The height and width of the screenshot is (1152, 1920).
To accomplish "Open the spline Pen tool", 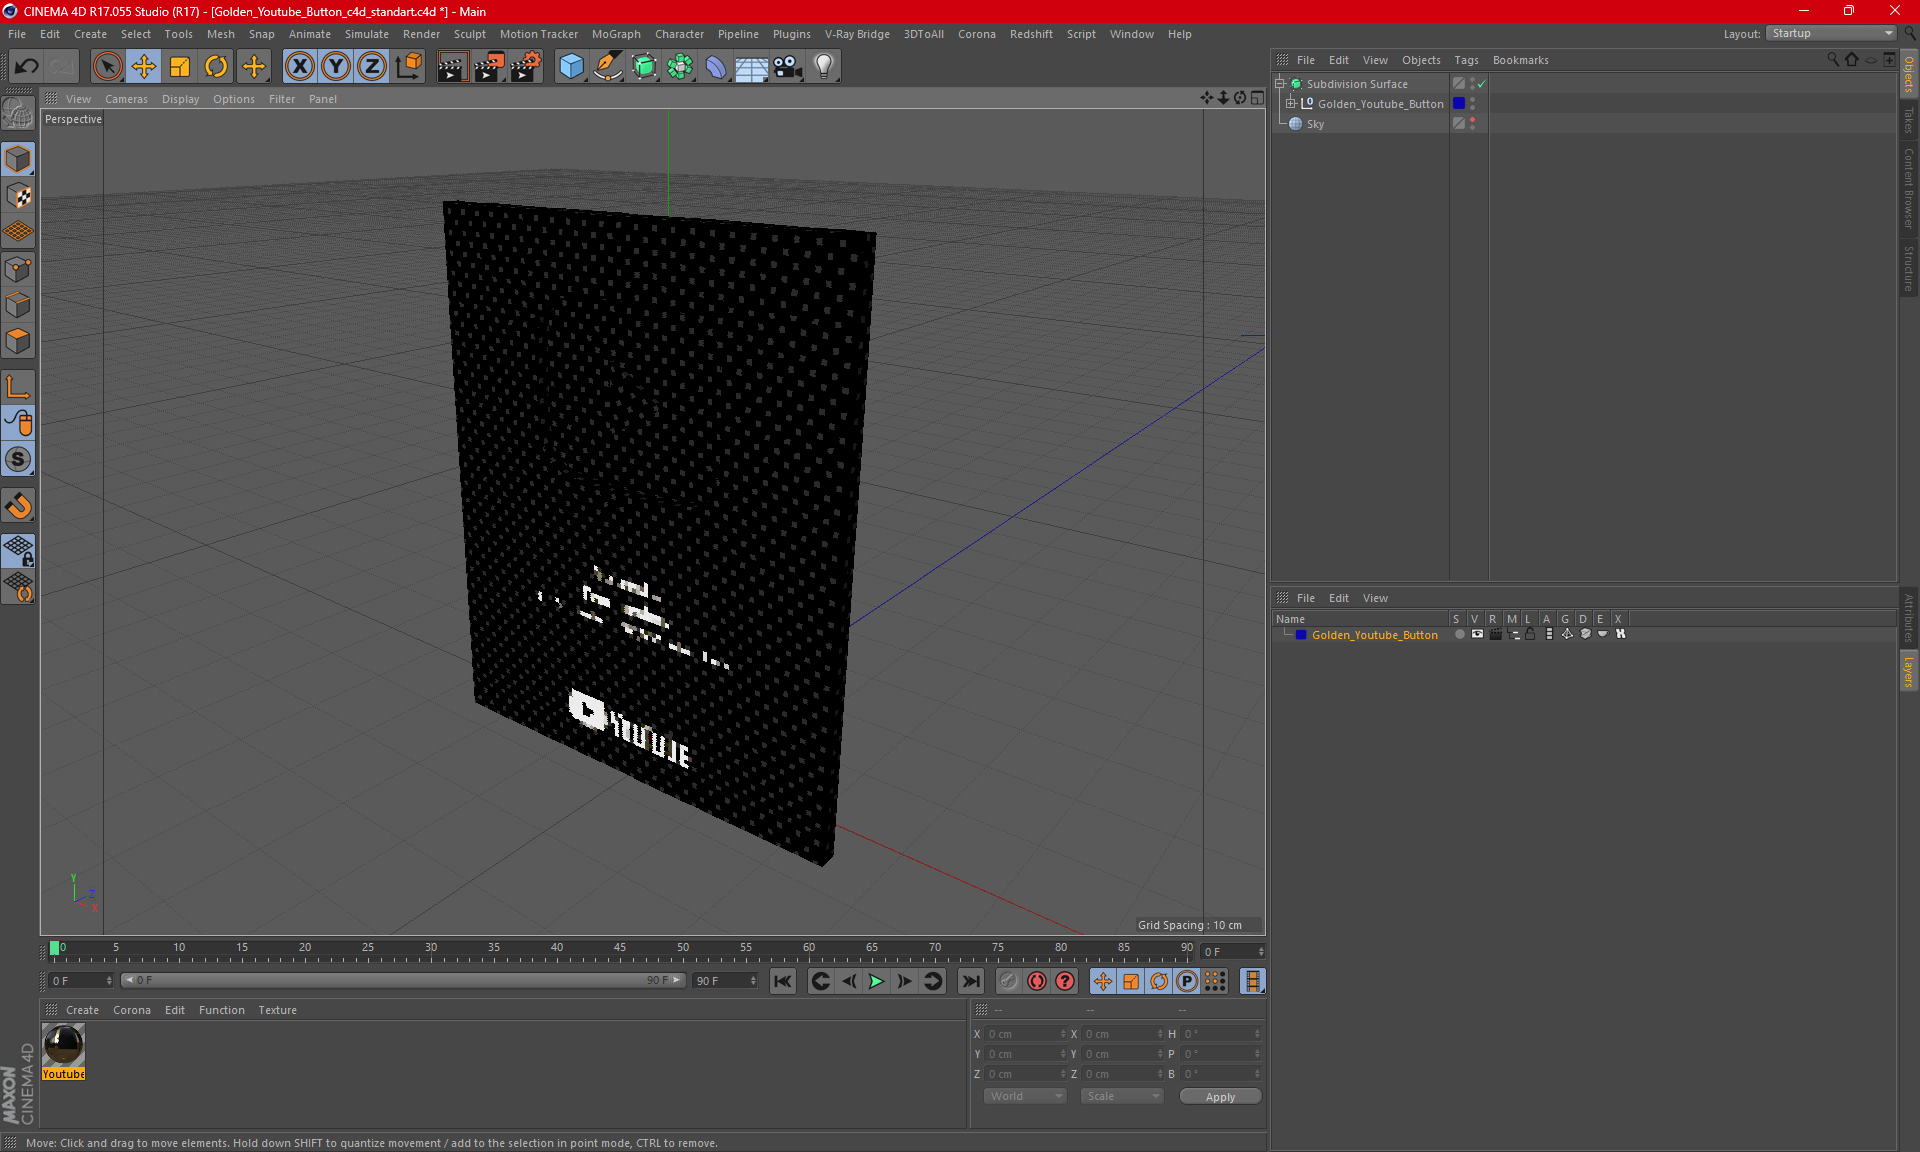I will (607, 67).
